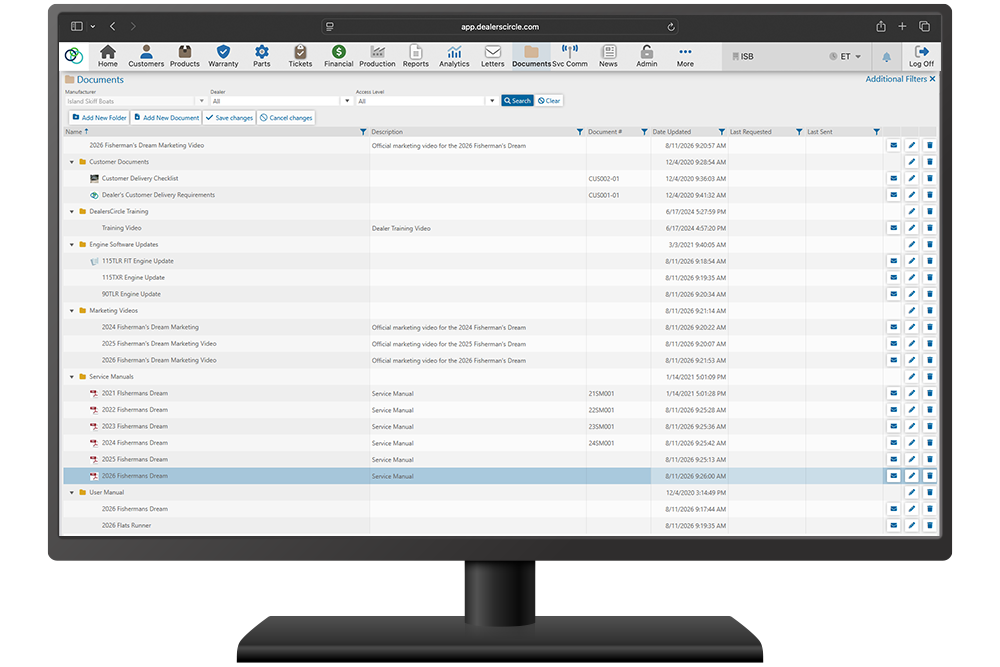Viewport: 1000px width, 667px height.
Task: Delete the 90TLR Engine Update row
Action: (929, 294)
